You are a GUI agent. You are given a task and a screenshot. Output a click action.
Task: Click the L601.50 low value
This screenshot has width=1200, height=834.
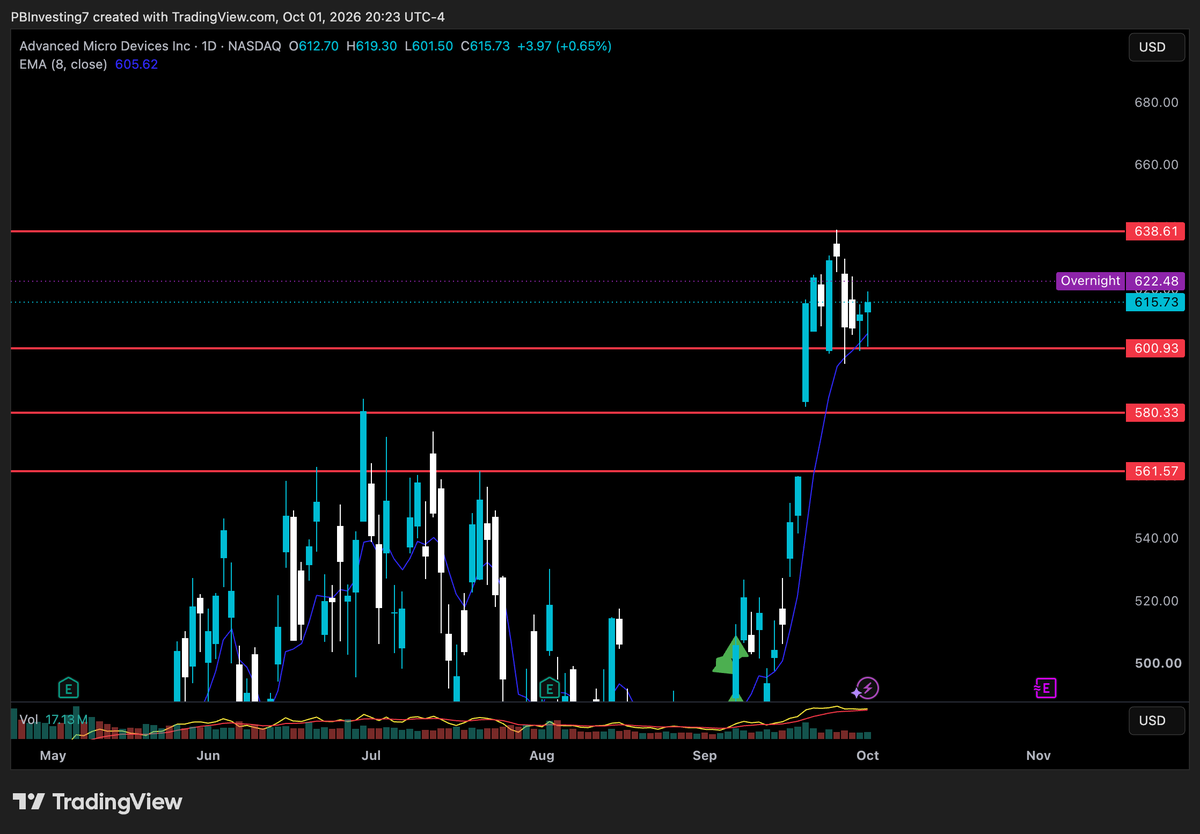point(428,46)
